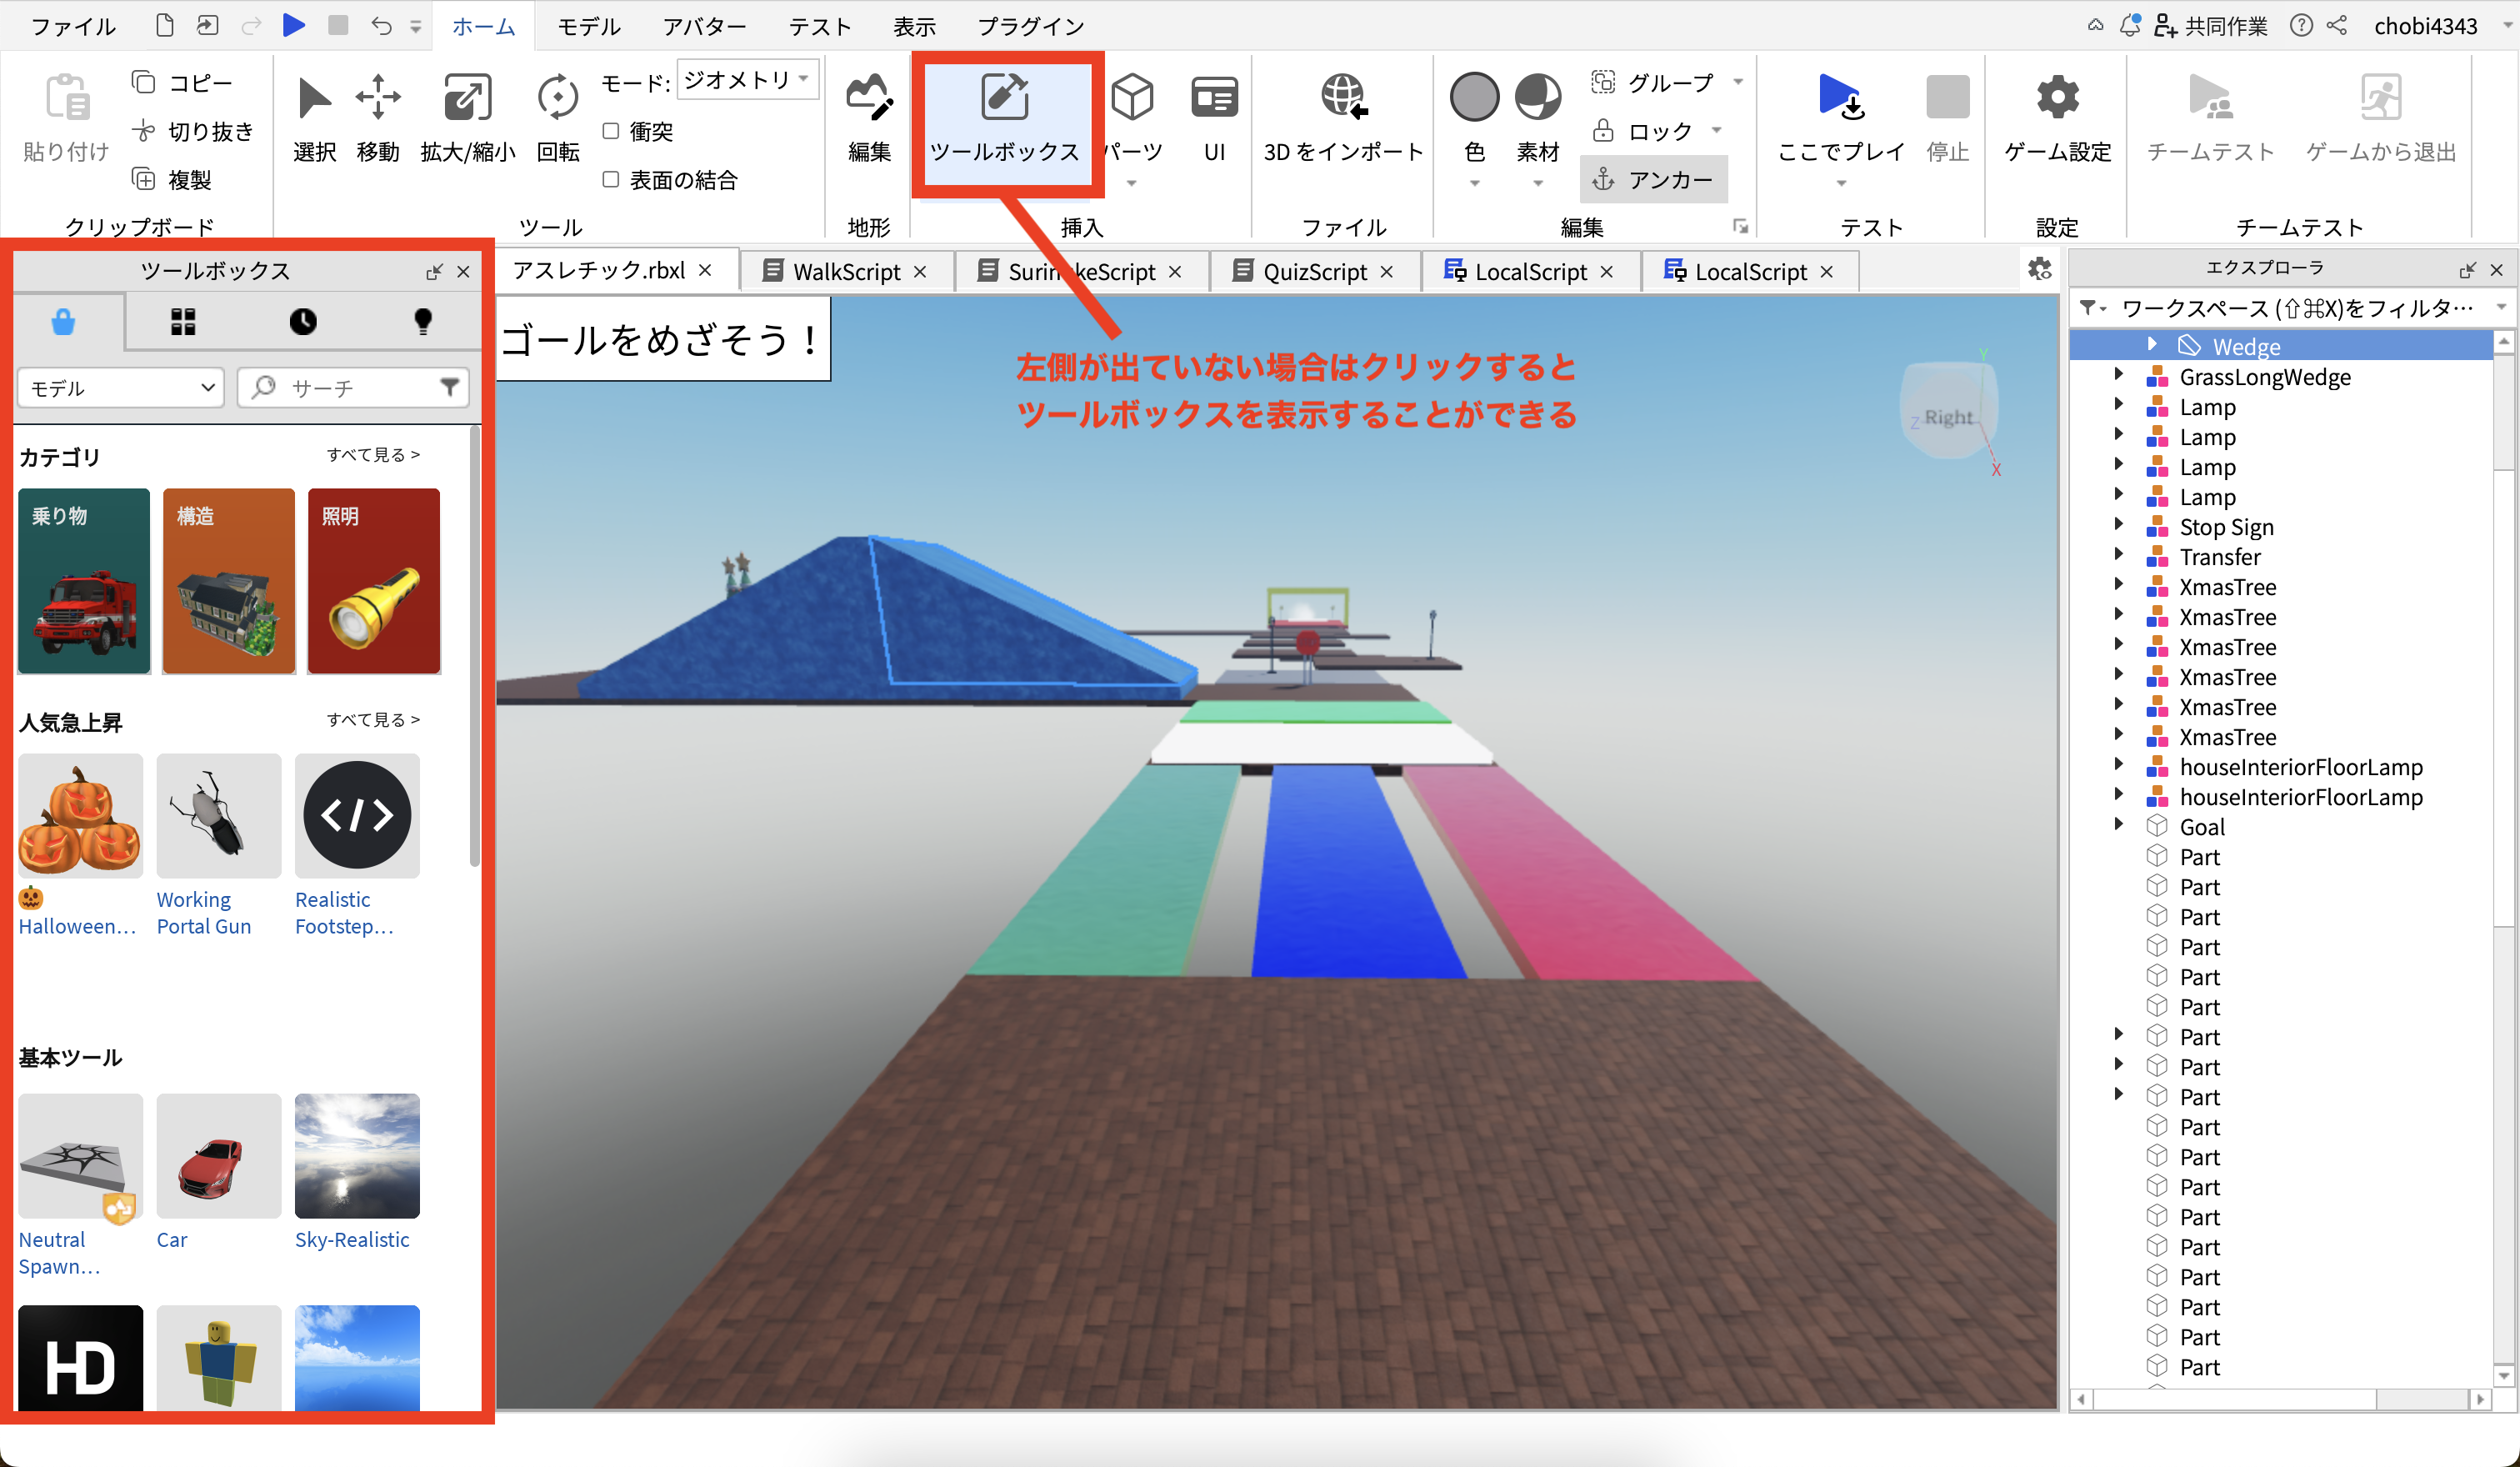Screen dimensions: 2520x1467
Task: Click the Toolbox サーチ search field
Action: (x=350, y=388)
